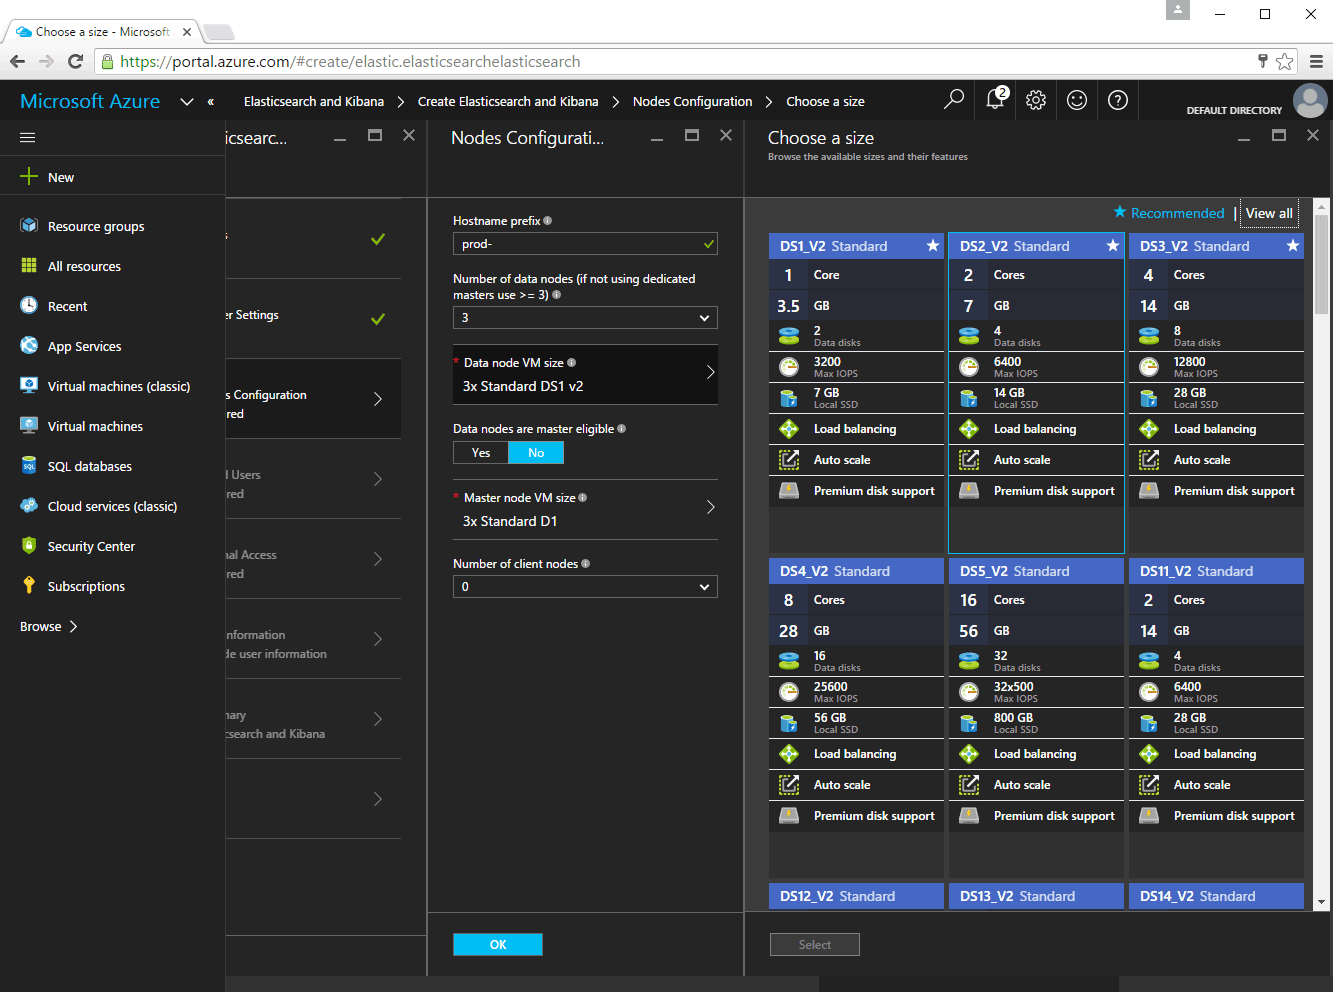Open Master node VM size selector
The image size is (1333, 992).
(585, 510)
